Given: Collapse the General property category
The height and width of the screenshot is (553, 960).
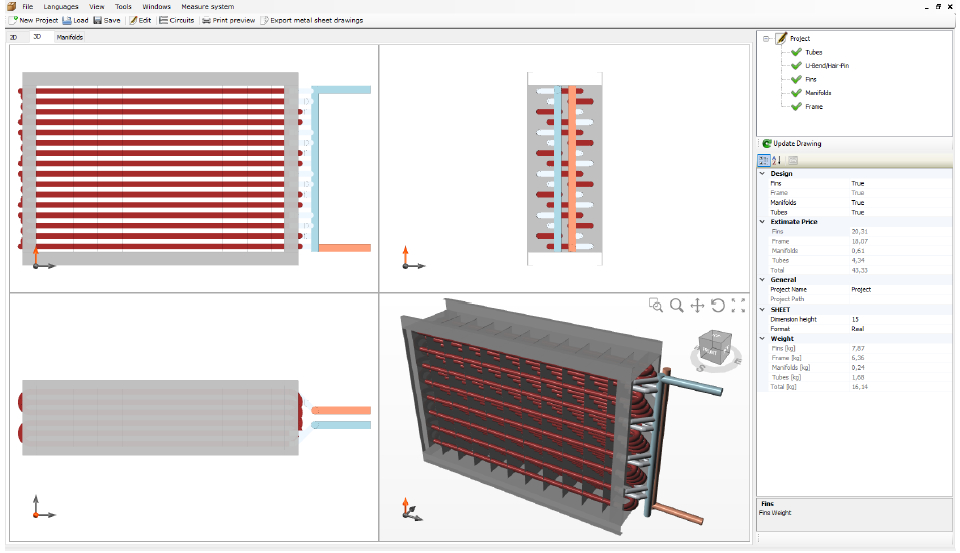Looking at the screenshot, I should pyautogui.click(x=762, y=279).
